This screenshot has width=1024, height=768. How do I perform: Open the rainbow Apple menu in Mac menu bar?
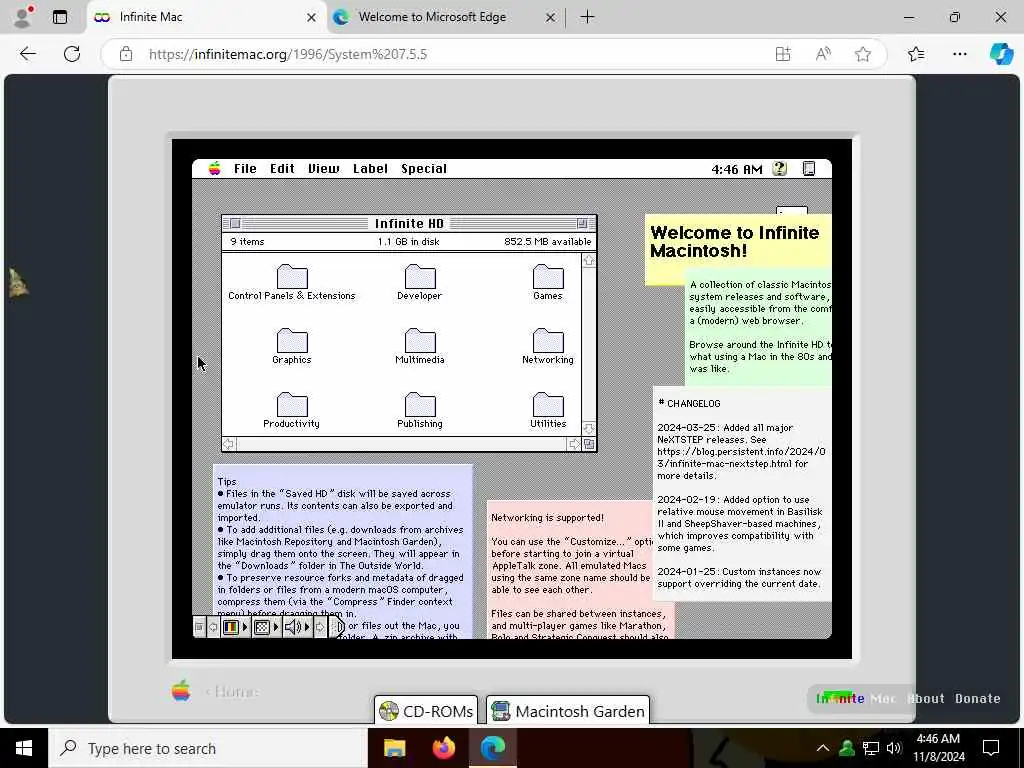(x=214, y=168)
